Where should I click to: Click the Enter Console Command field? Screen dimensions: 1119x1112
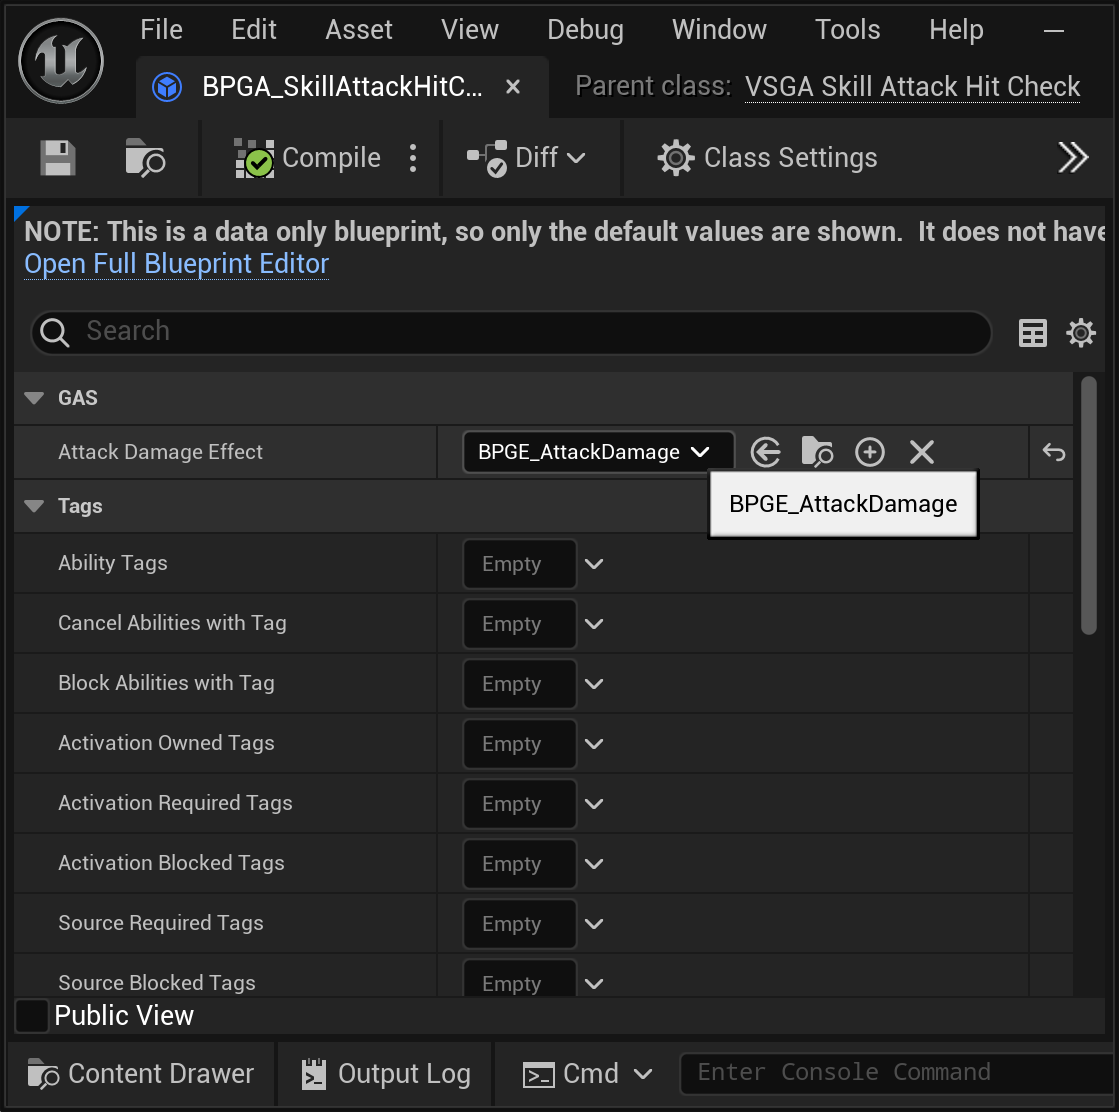(899, 1073)
